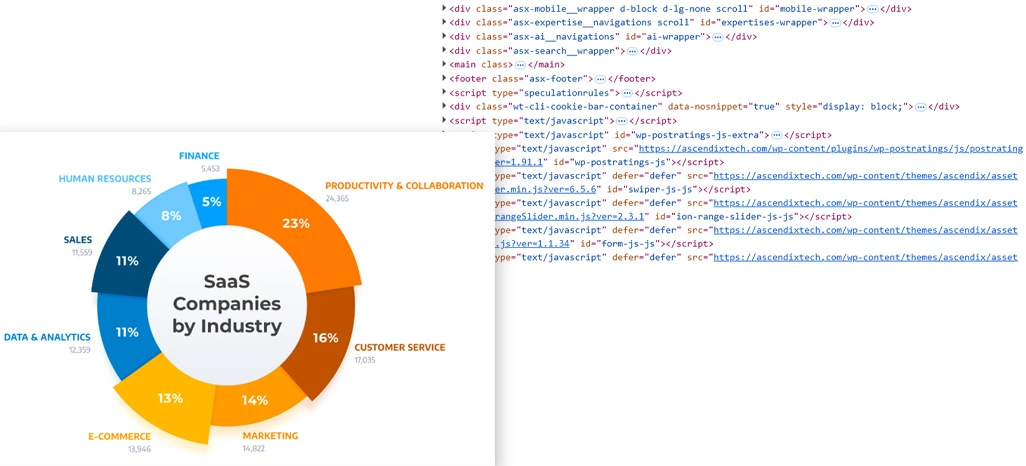
Task: Click the 5,453 count value
Action: click(x=209, y=168)
